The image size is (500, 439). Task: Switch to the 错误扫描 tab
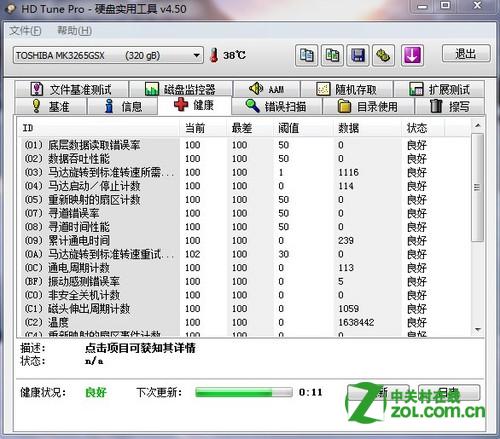[x=277, y=107]
